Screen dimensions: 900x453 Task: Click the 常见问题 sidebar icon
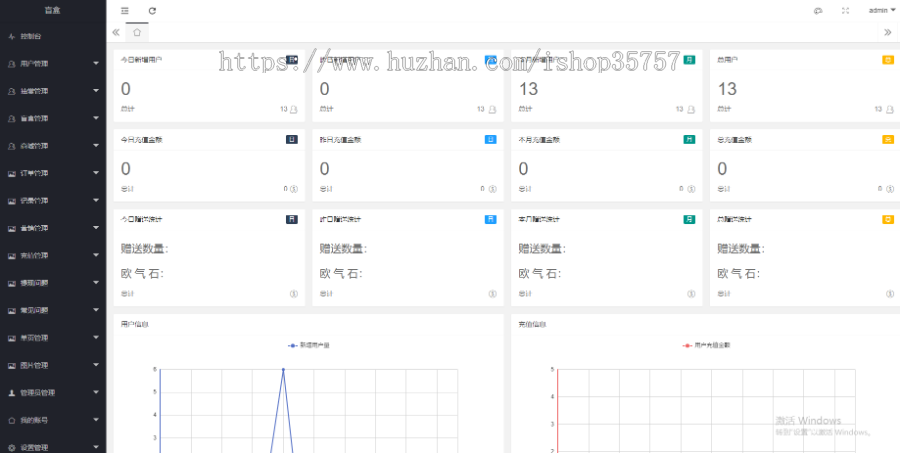(11, 311)
